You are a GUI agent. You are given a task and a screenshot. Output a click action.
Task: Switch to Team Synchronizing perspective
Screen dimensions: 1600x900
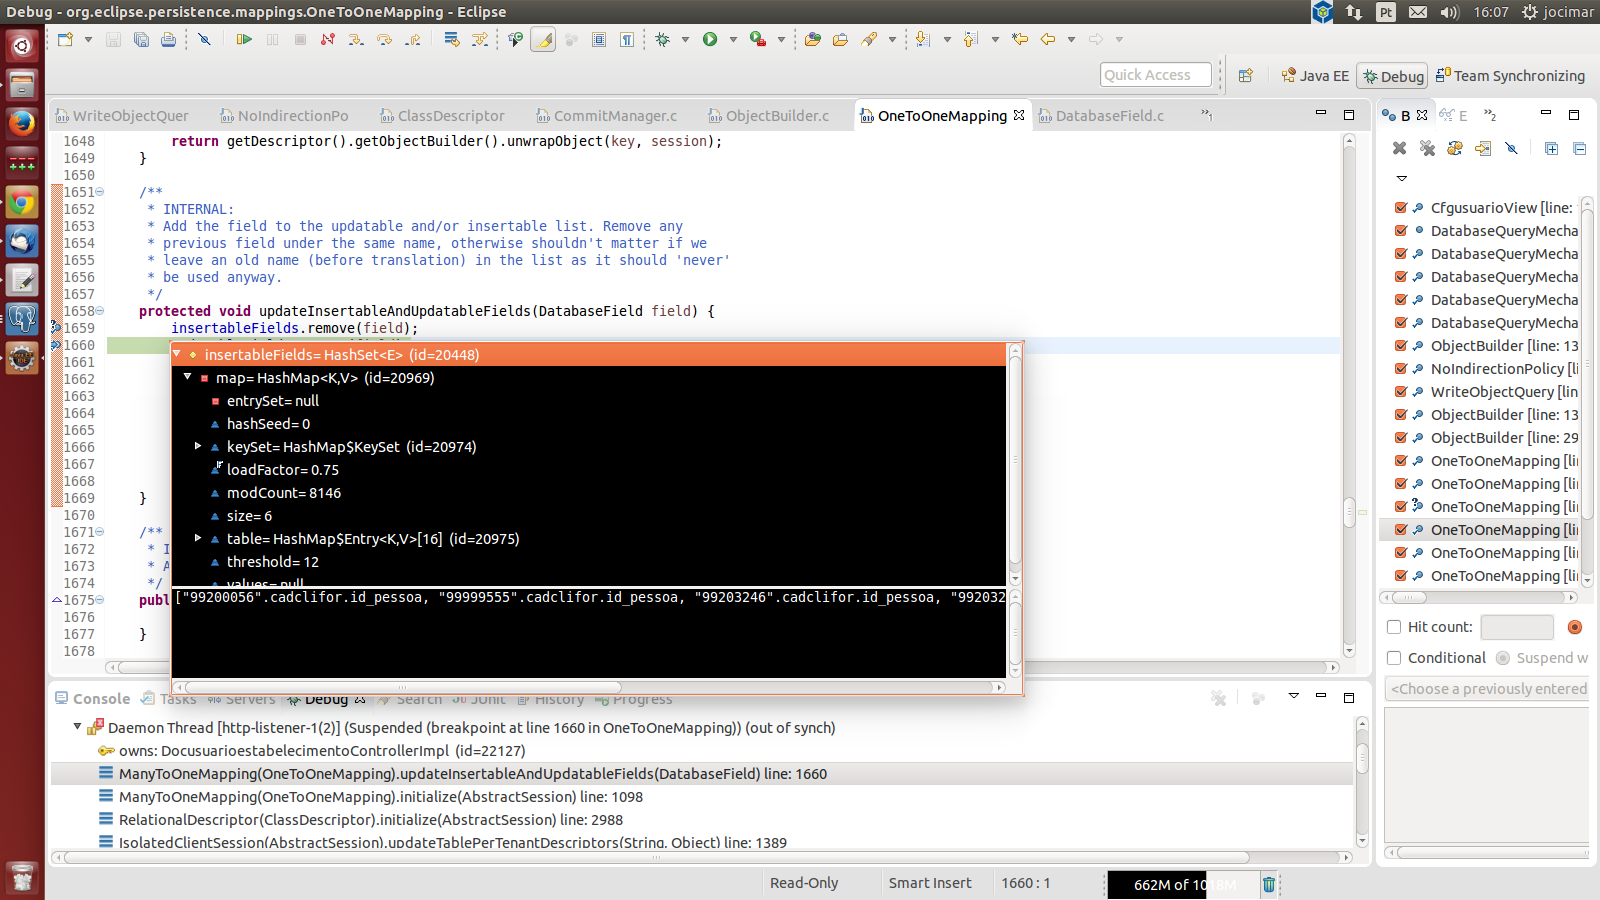[1510, 76]
